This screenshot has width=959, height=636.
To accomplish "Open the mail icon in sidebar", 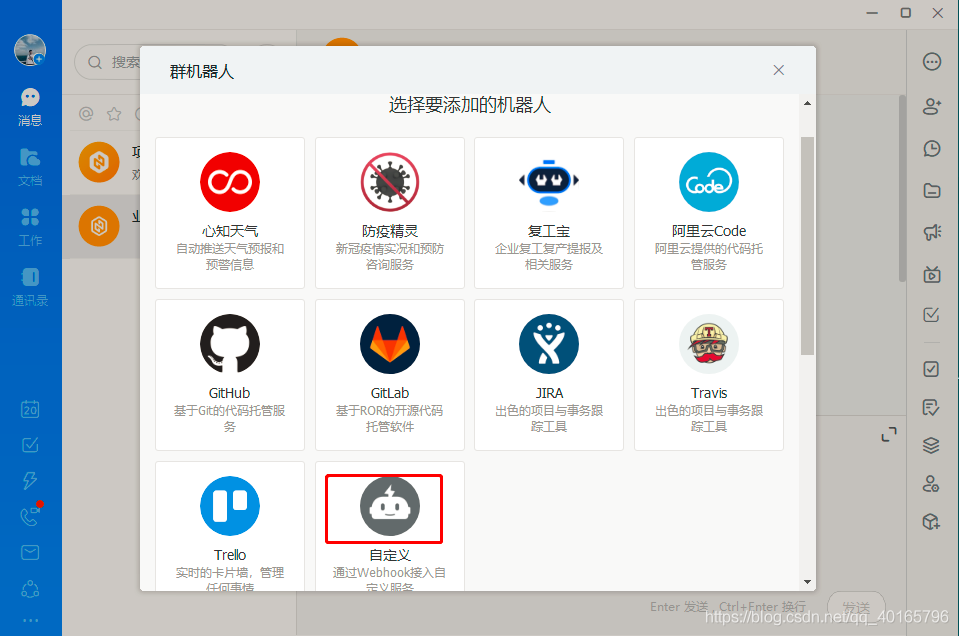I will (30, 553).
